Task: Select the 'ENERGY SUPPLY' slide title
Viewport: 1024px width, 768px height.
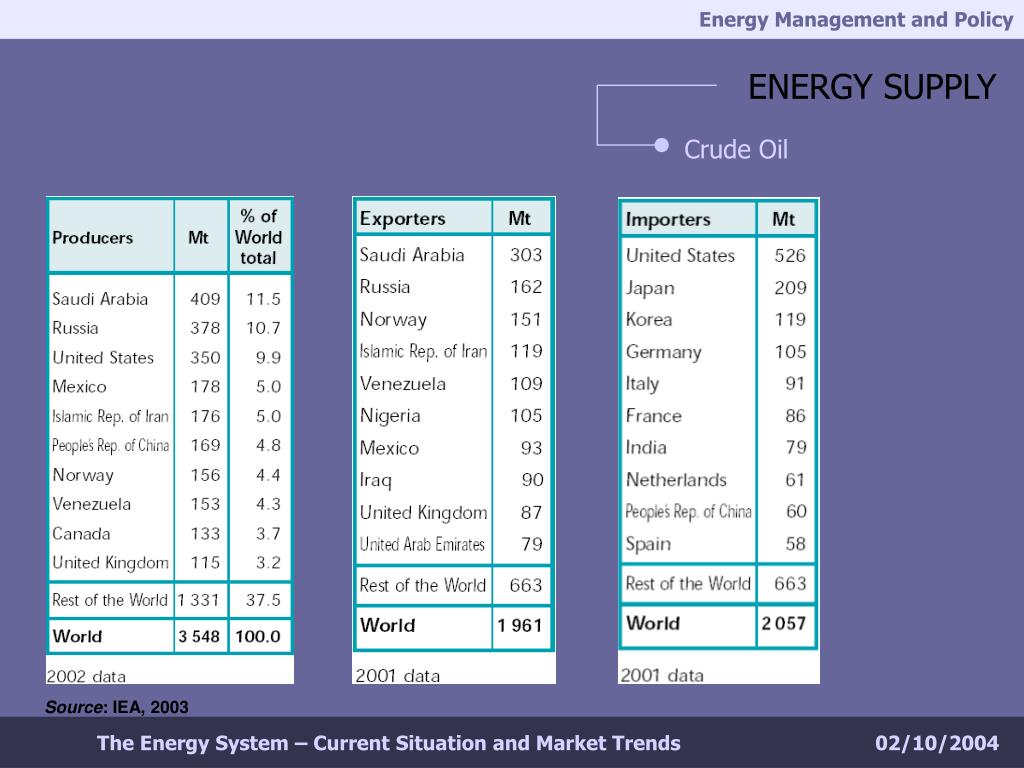Action: [x=872, y=87]
